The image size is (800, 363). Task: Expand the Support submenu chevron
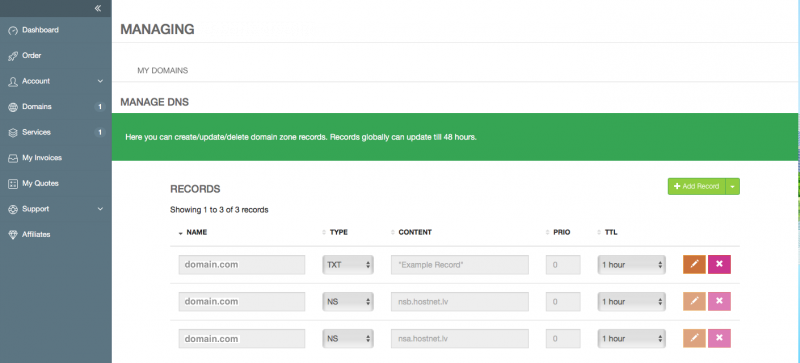coord(100,209)
